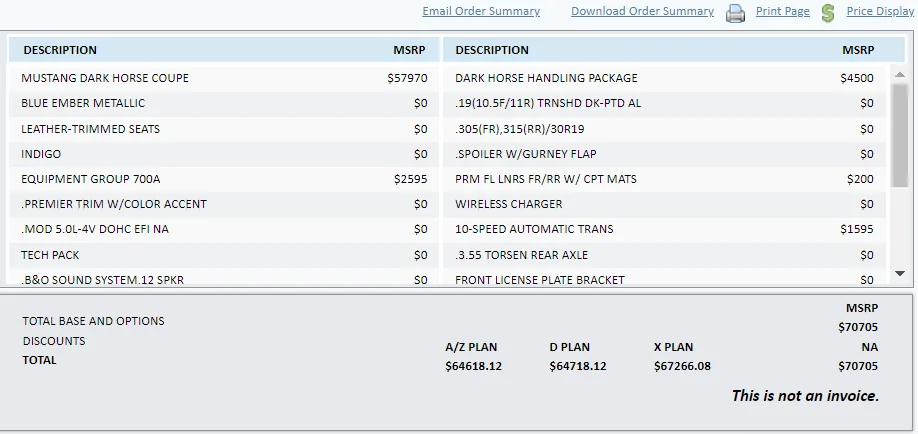This screenshot has height=434, width=918.
Task: Click the Print Page link
Action: pos(783,11)
